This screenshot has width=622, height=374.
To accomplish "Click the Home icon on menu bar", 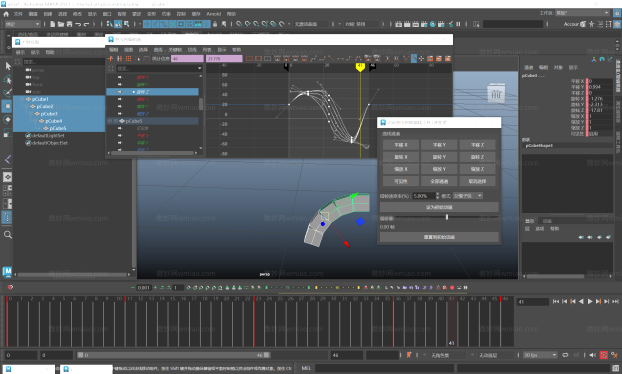I will tap(6, 14).
